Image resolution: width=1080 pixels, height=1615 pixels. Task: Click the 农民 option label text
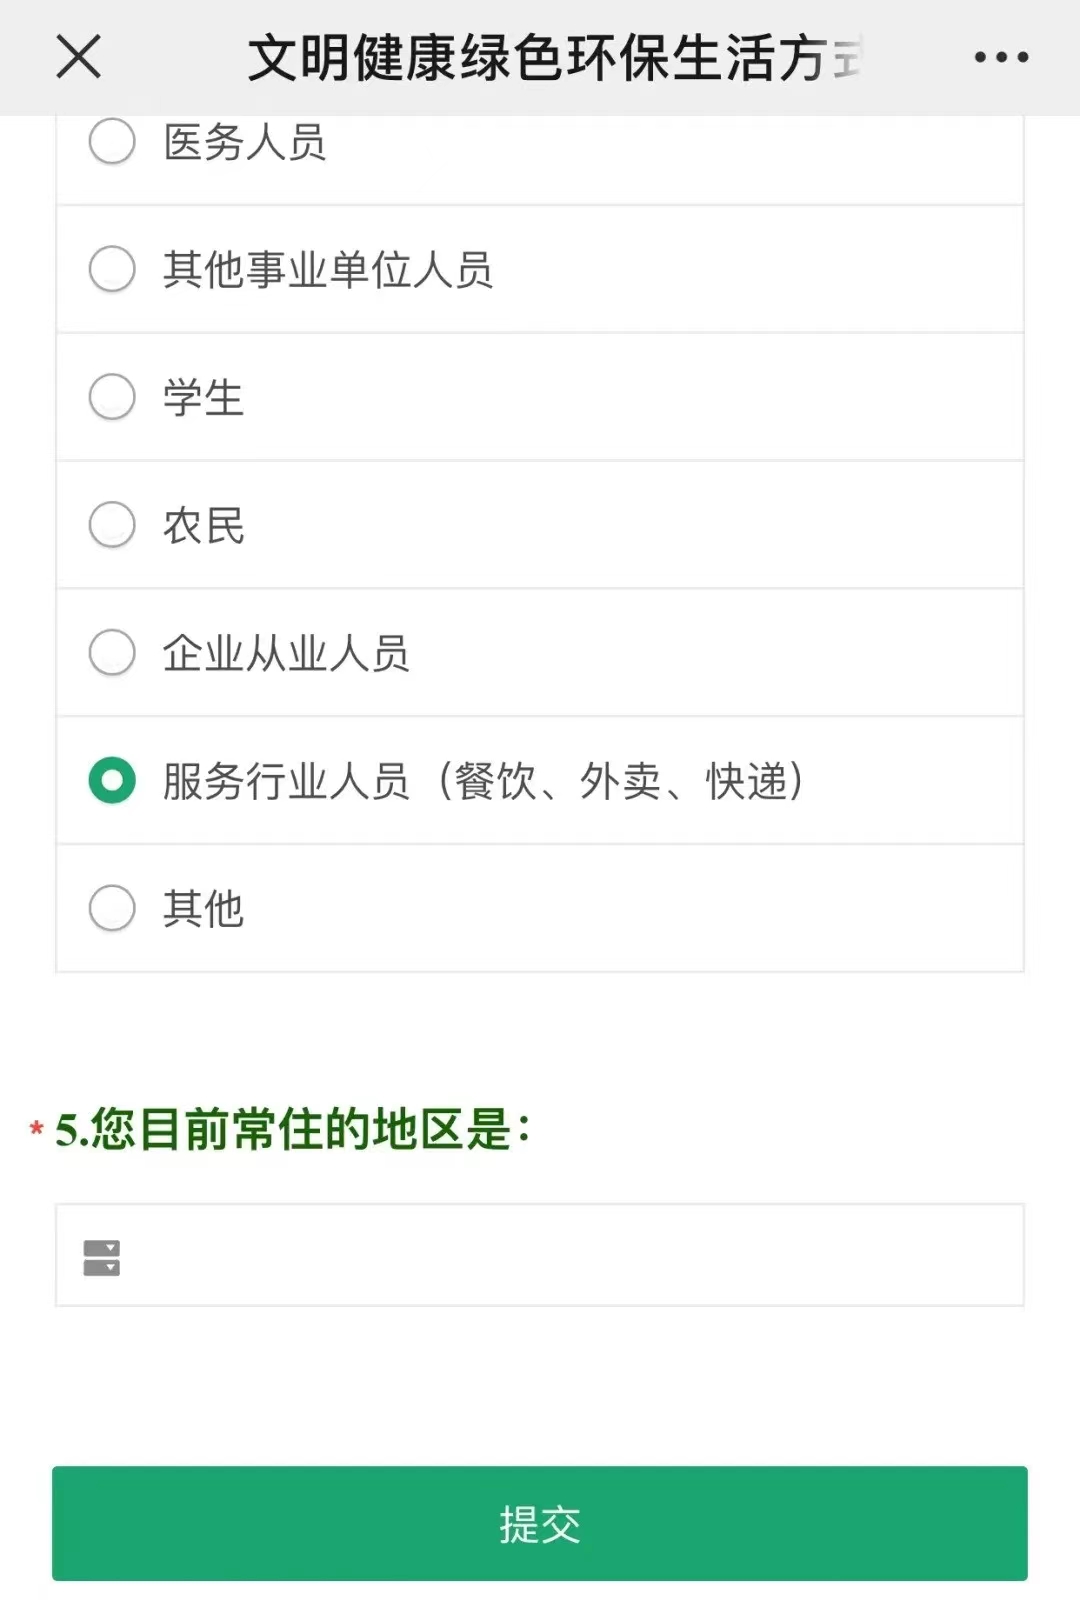coord(203,526)
